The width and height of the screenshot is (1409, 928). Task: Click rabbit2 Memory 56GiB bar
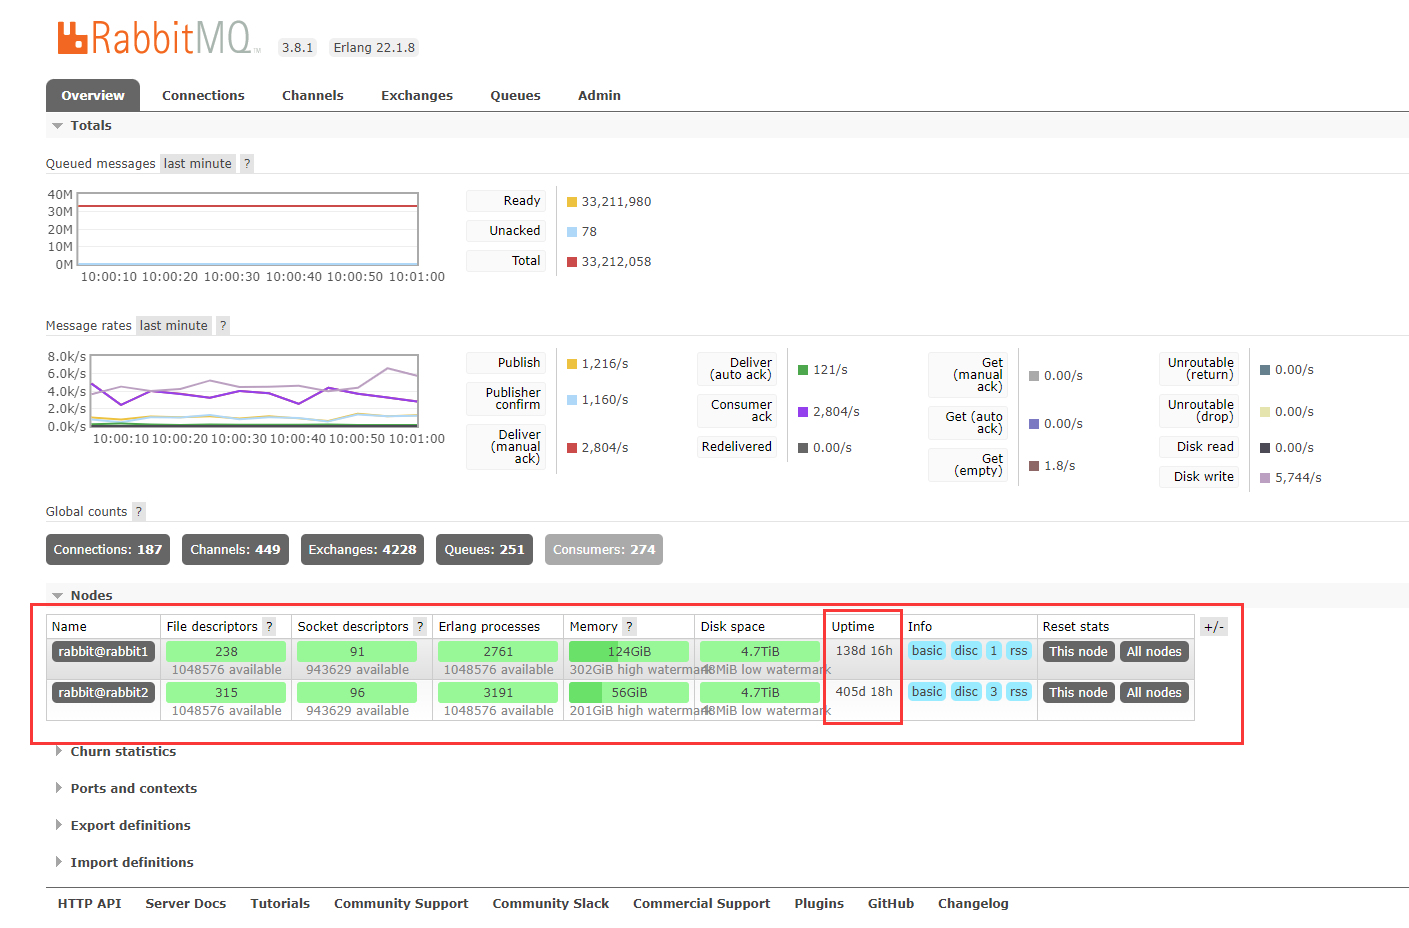pos(629,693)
